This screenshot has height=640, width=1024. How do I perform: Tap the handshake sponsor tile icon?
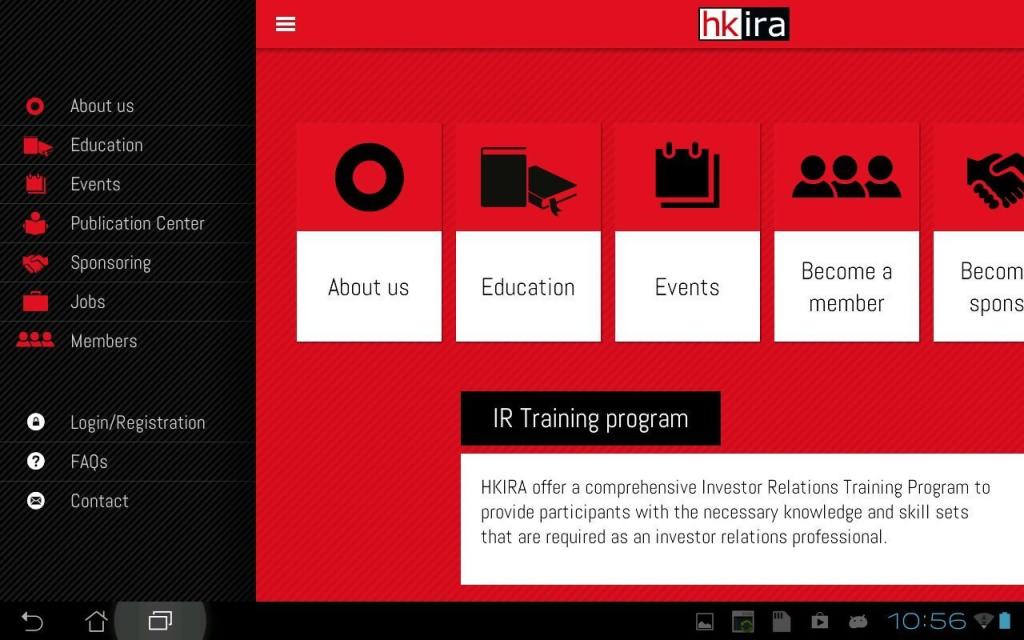tap(993, 178)
